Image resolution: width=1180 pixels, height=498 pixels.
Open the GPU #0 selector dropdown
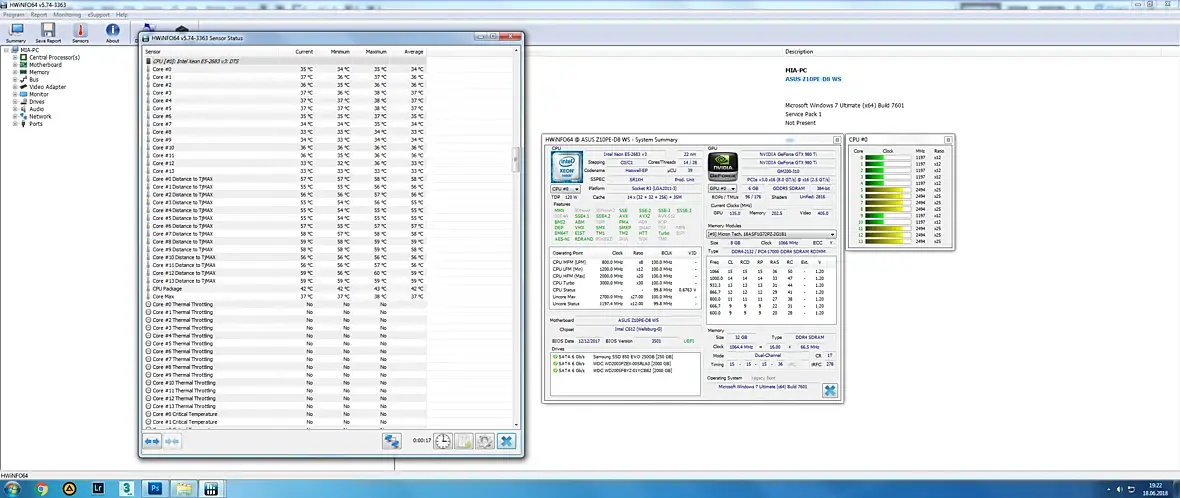pos(722,189)
